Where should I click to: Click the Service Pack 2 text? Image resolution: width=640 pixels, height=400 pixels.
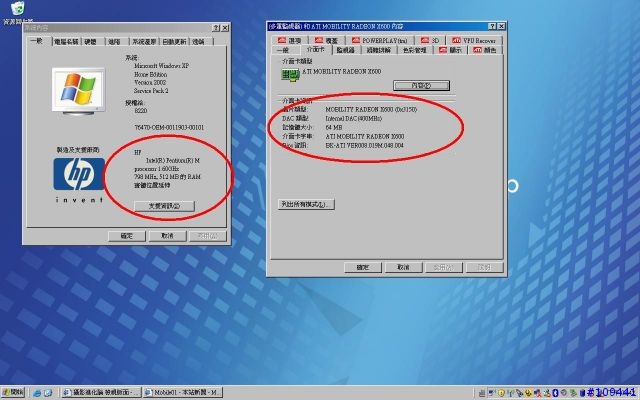[151, 91]
